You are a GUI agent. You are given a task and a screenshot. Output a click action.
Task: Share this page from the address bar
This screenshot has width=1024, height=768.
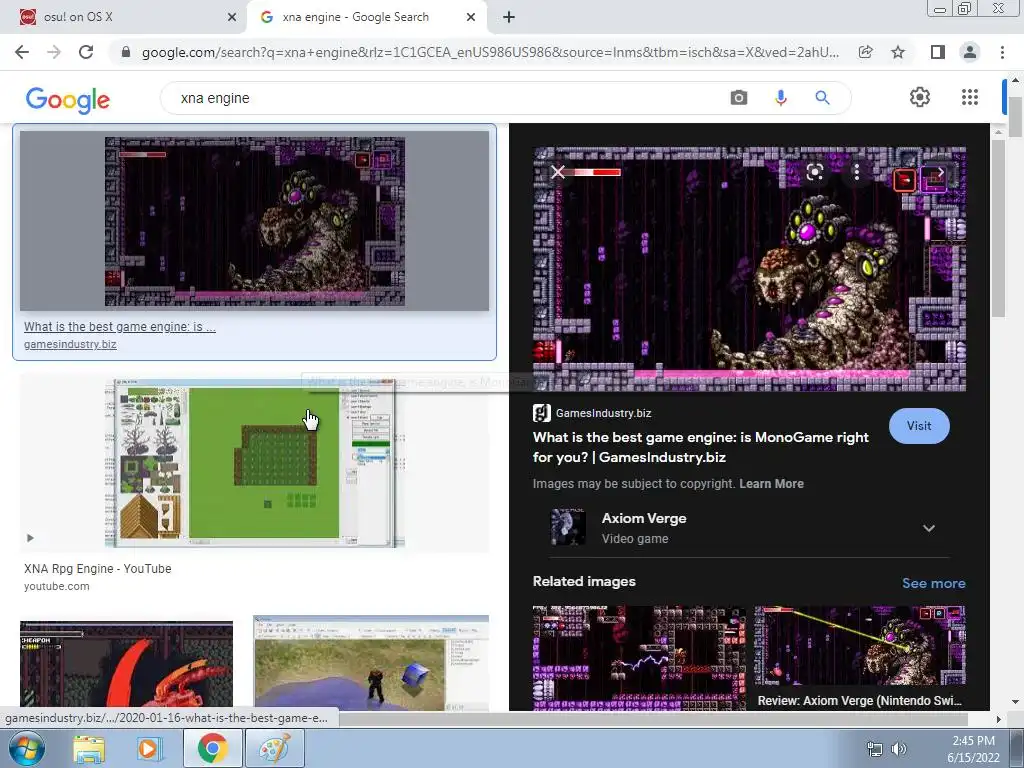pyautogui.click(x=865, y=52)
